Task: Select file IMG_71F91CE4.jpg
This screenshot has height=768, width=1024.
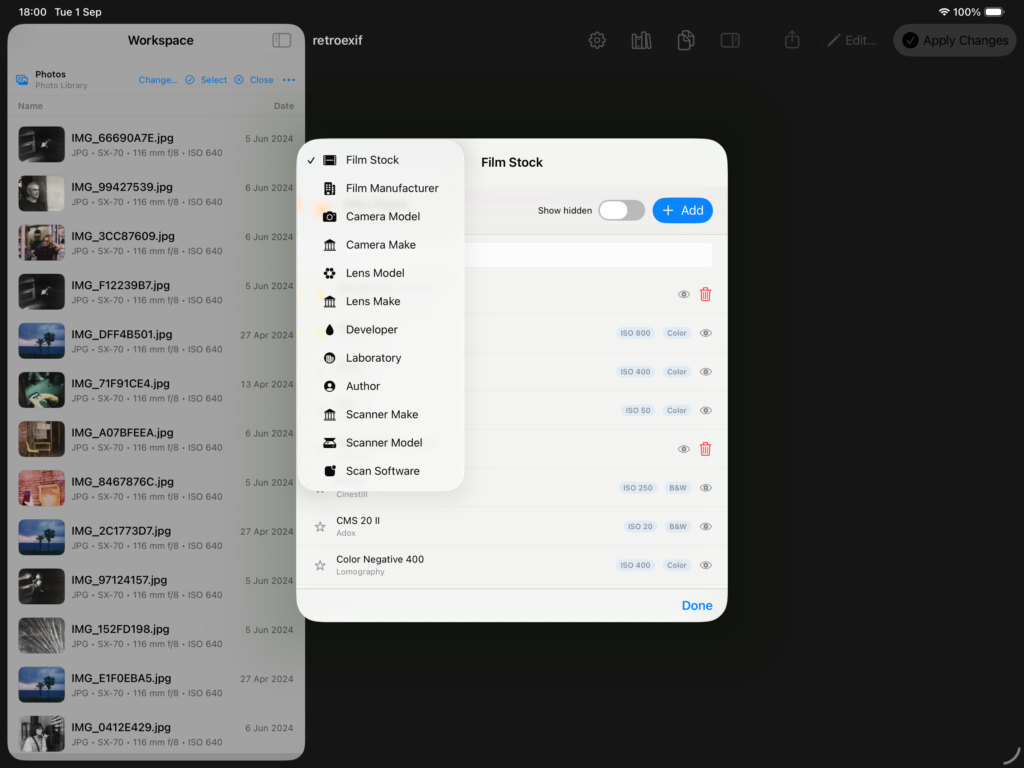Action: pos(156,390)
